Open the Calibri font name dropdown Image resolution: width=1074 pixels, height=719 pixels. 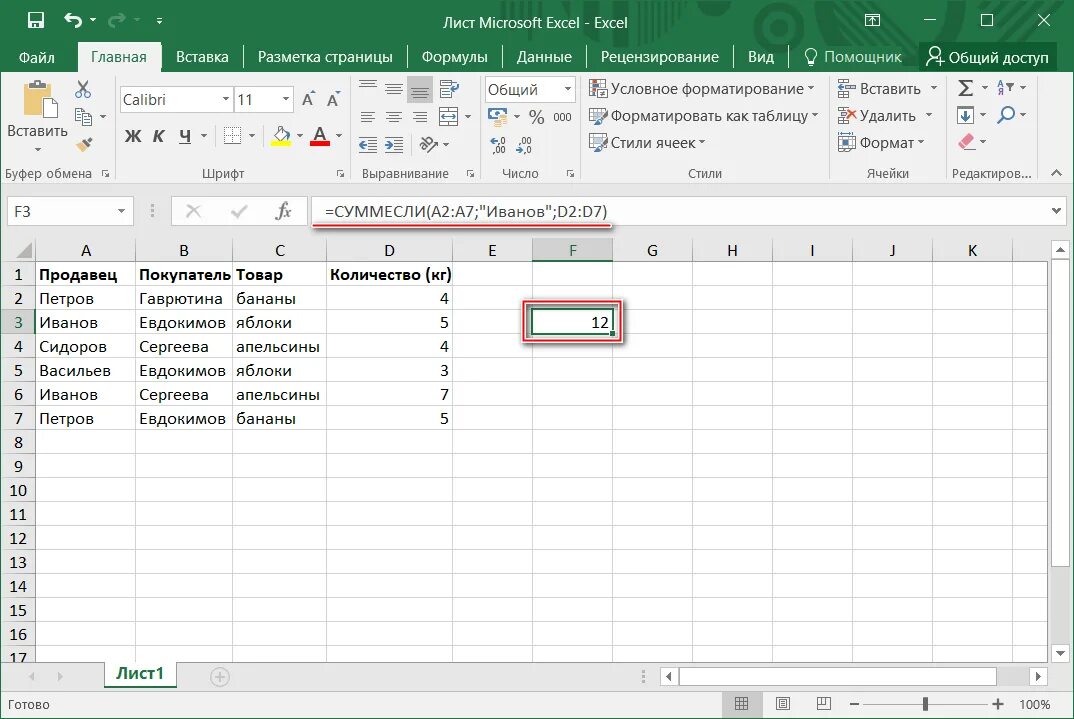click(x=225, y=100)
